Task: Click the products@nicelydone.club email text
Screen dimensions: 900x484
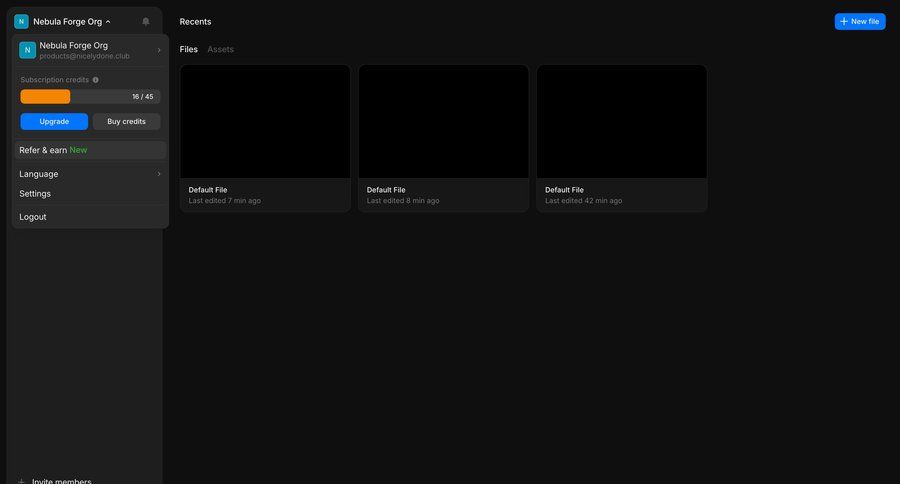Action: click(x=84, y=56)
